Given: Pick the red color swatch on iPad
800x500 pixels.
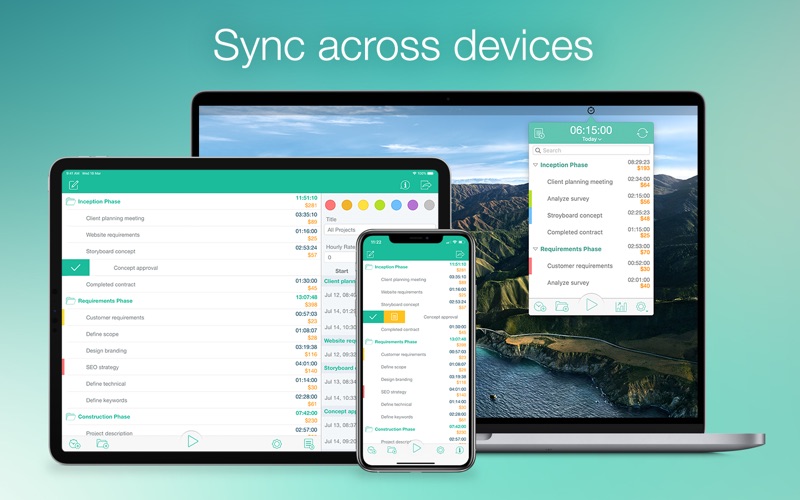Looking at the screenshot, I should 330,205.
